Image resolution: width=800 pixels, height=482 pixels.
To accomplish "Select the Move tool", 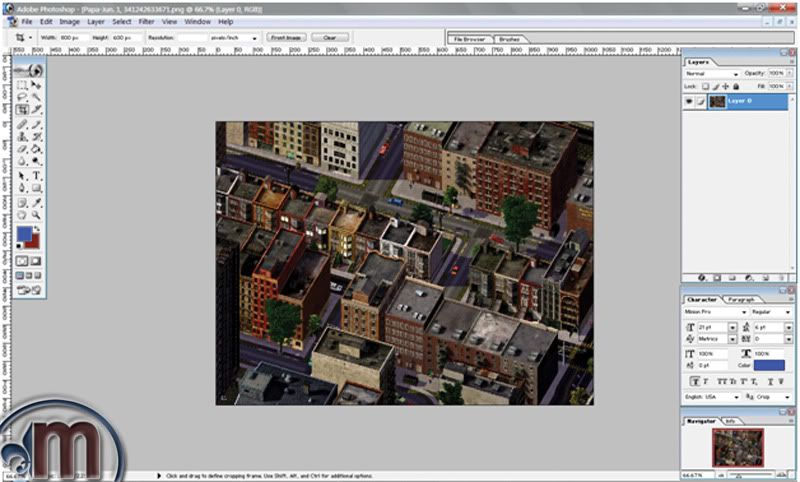I will [37, 86].
